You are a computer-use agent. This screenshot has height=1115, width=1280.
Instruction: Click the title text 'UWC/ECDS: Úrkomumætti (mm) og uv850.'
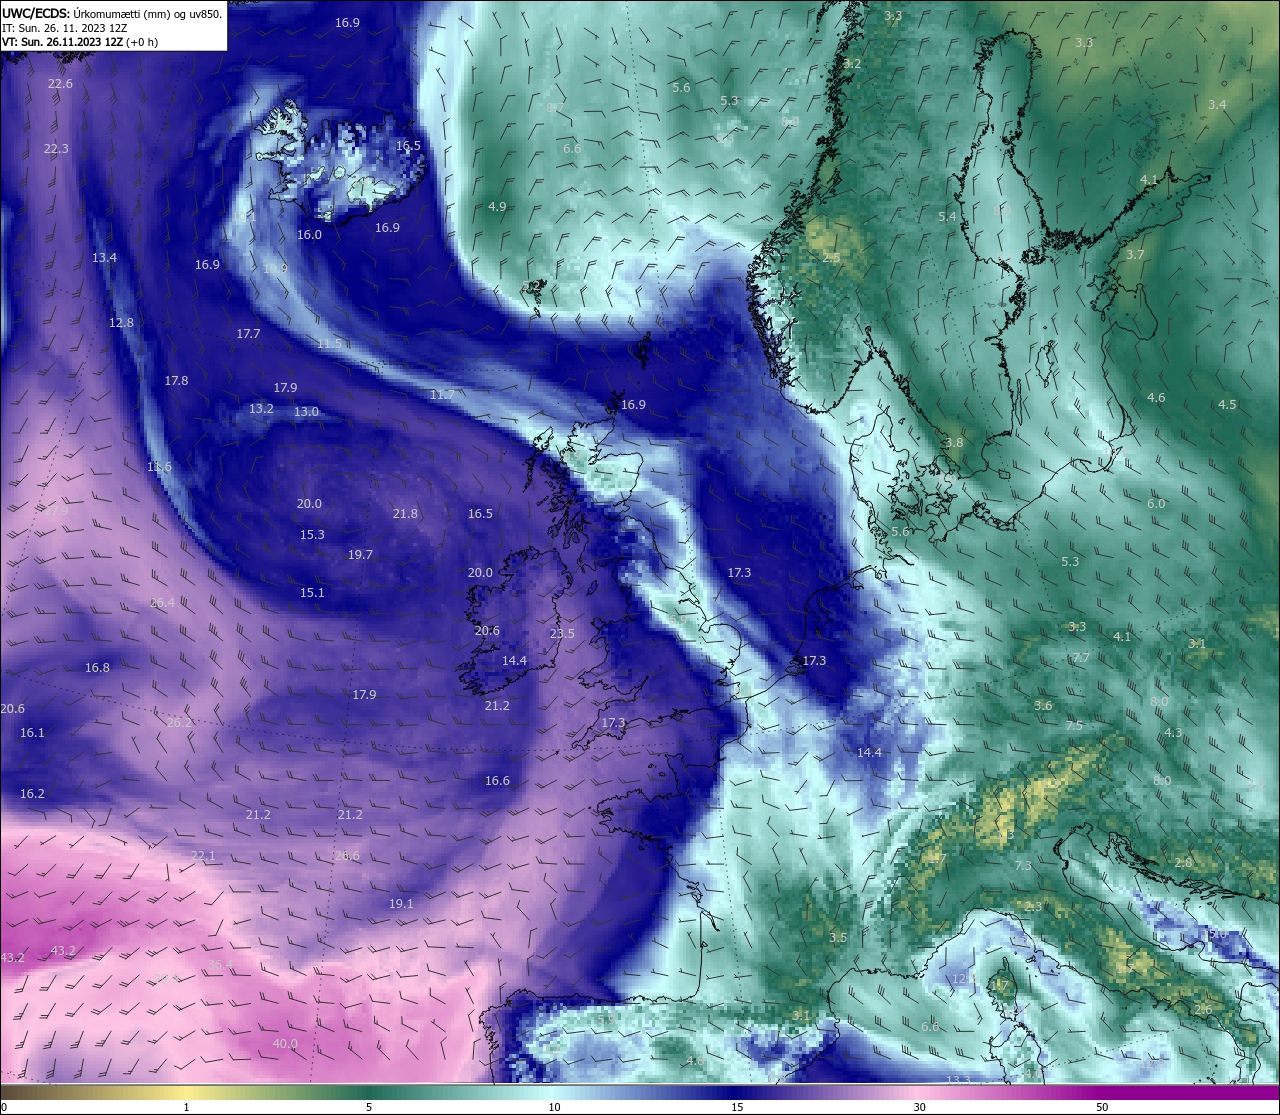click(112, 14)
